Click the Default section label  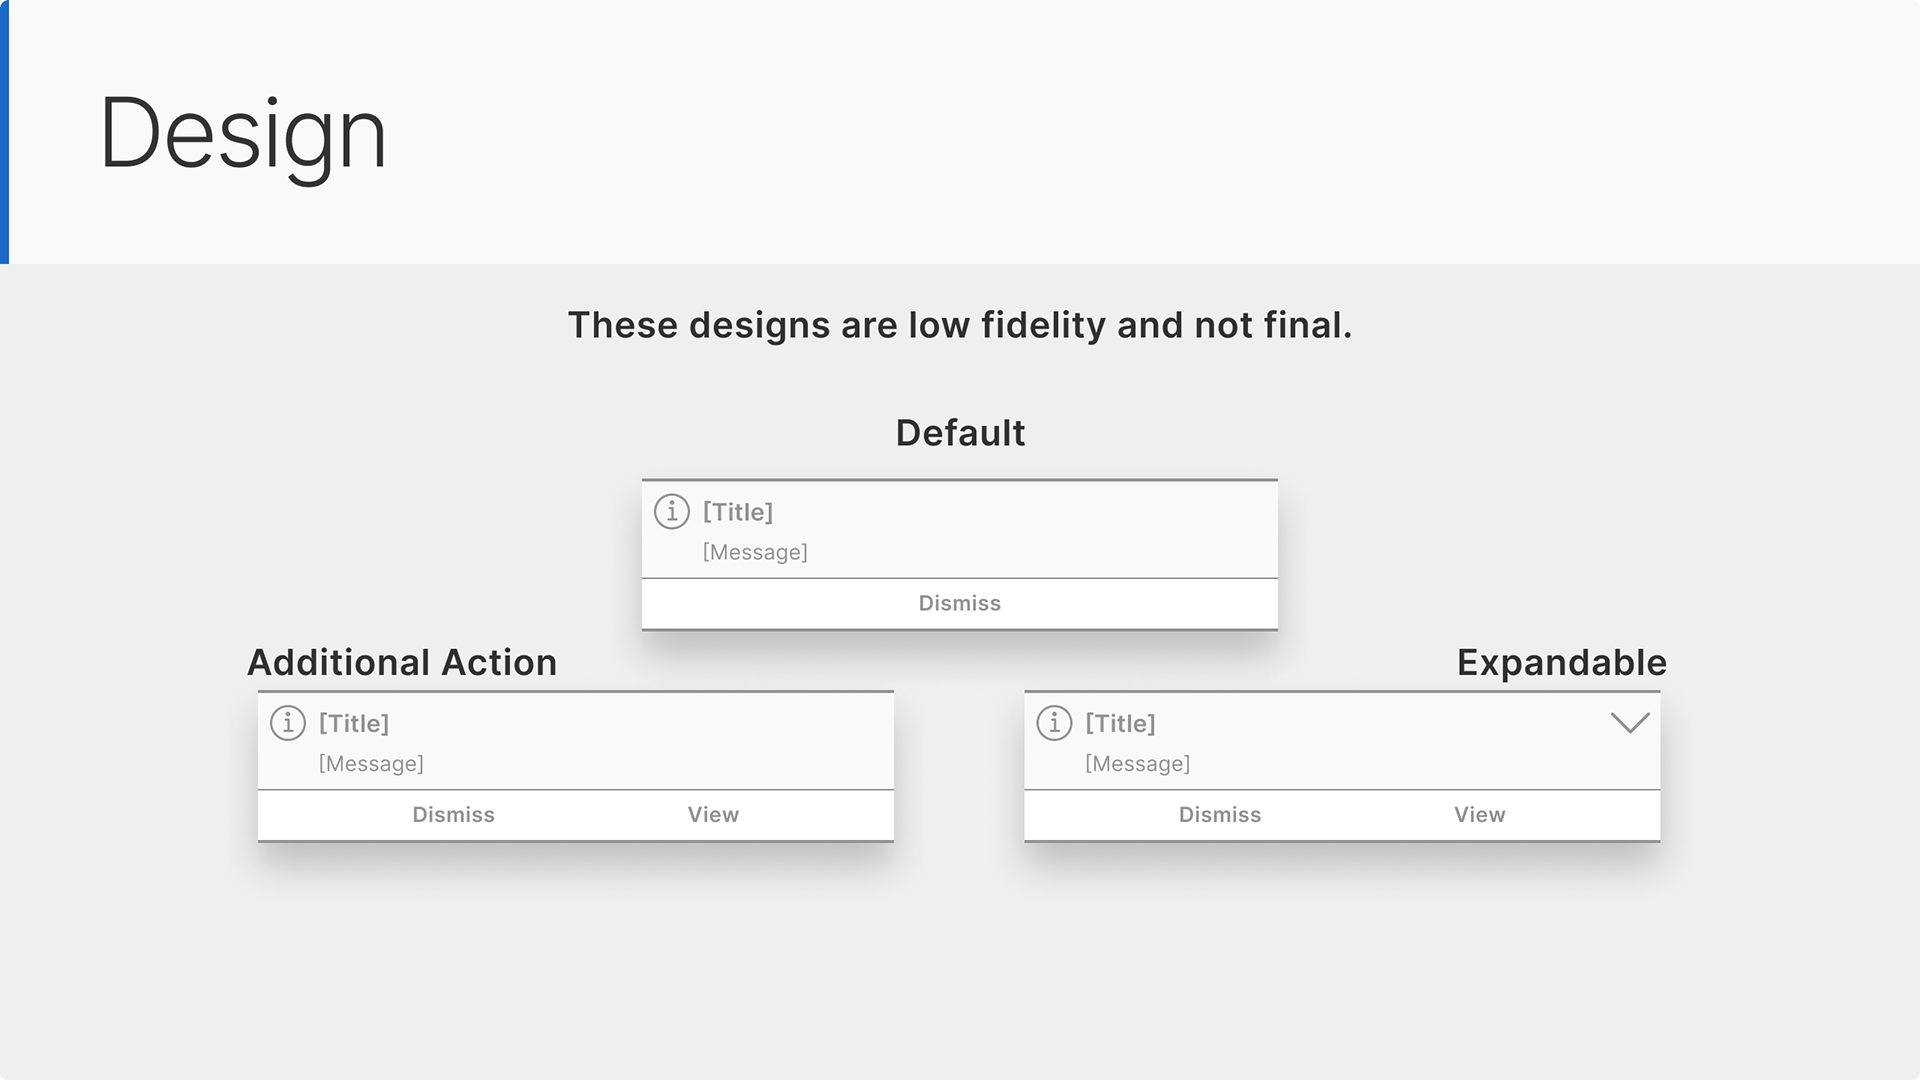click(x=960, y=433)
